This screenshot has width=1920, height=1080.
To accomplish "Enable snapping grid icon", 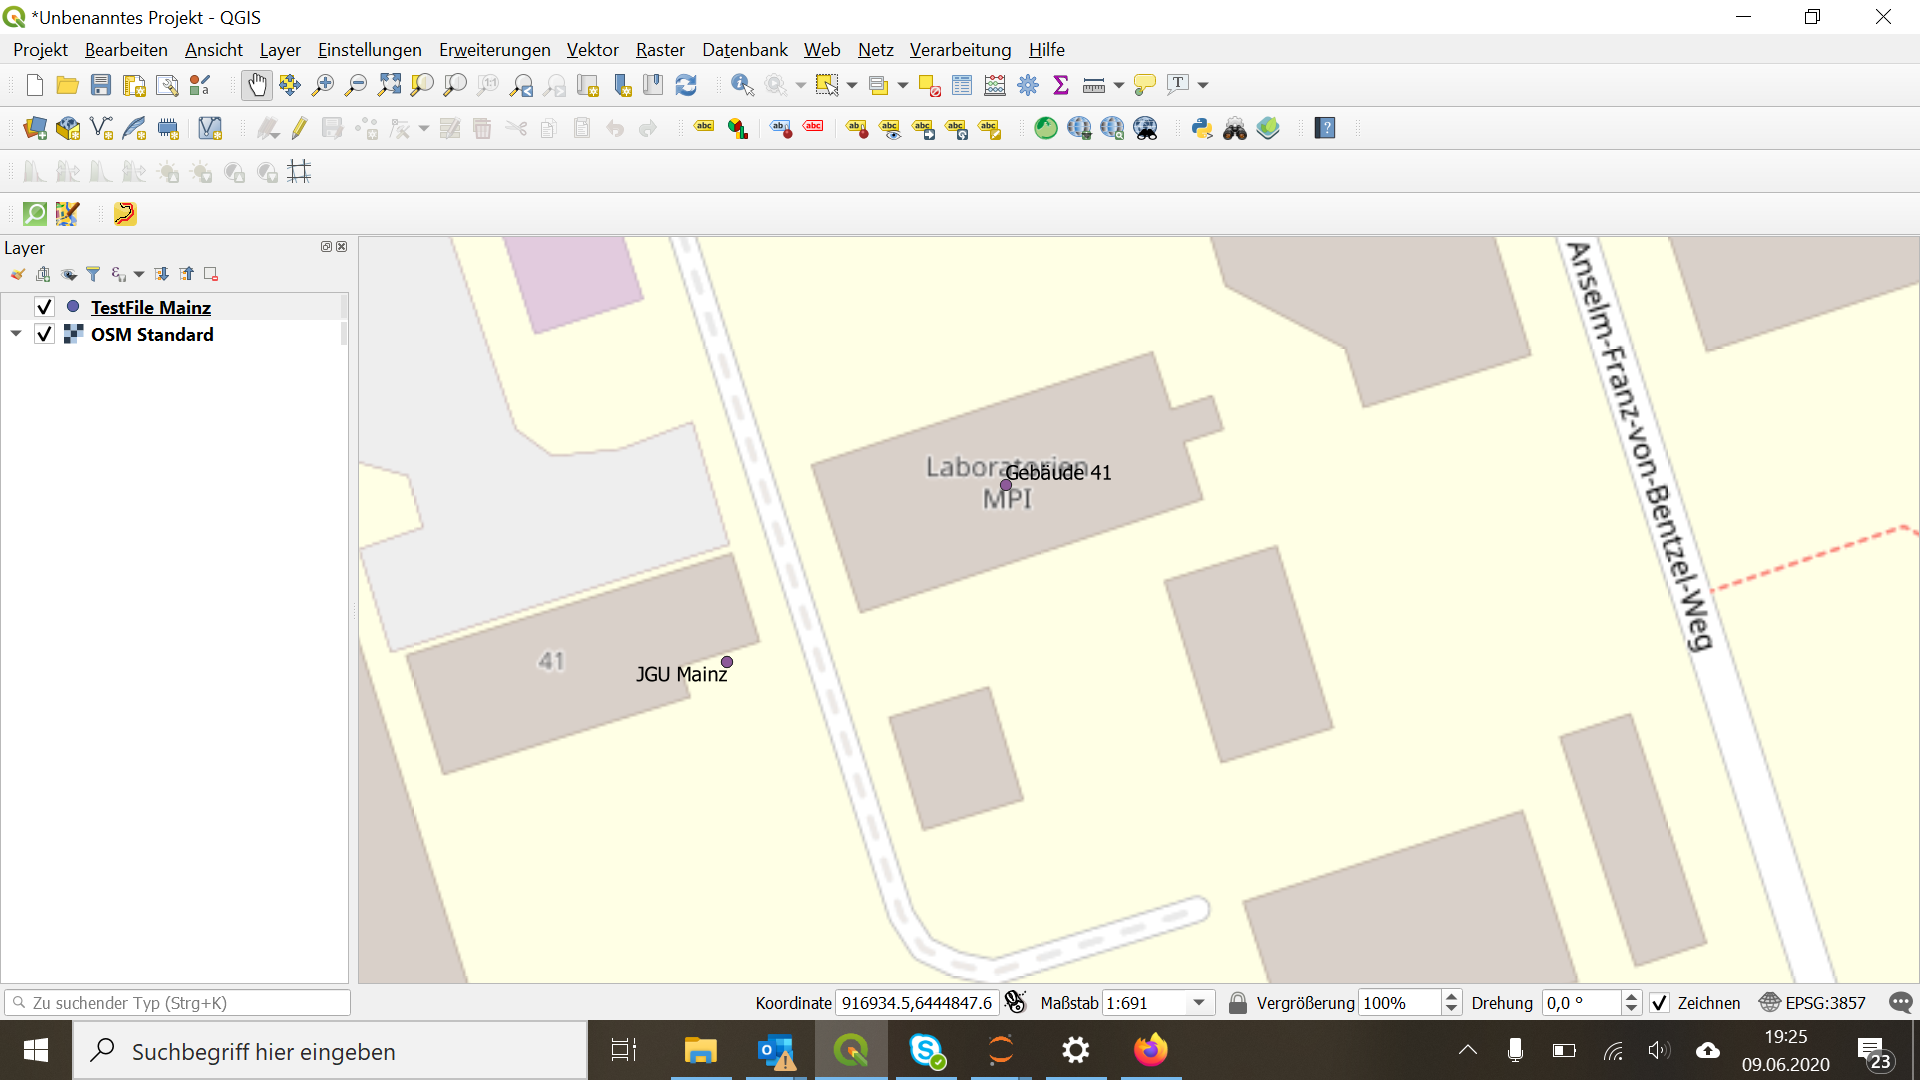I will click(299, 172).
